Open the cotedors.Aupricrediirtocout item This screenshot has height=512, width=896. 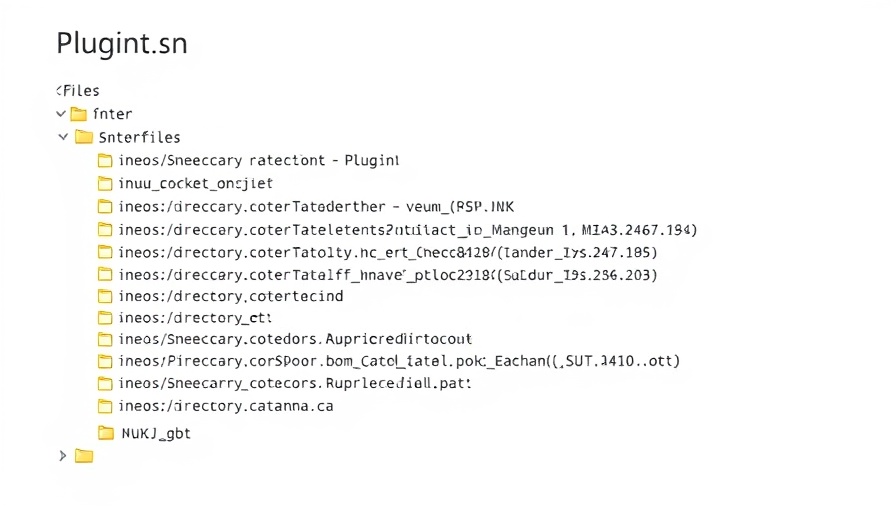[294, 340]
